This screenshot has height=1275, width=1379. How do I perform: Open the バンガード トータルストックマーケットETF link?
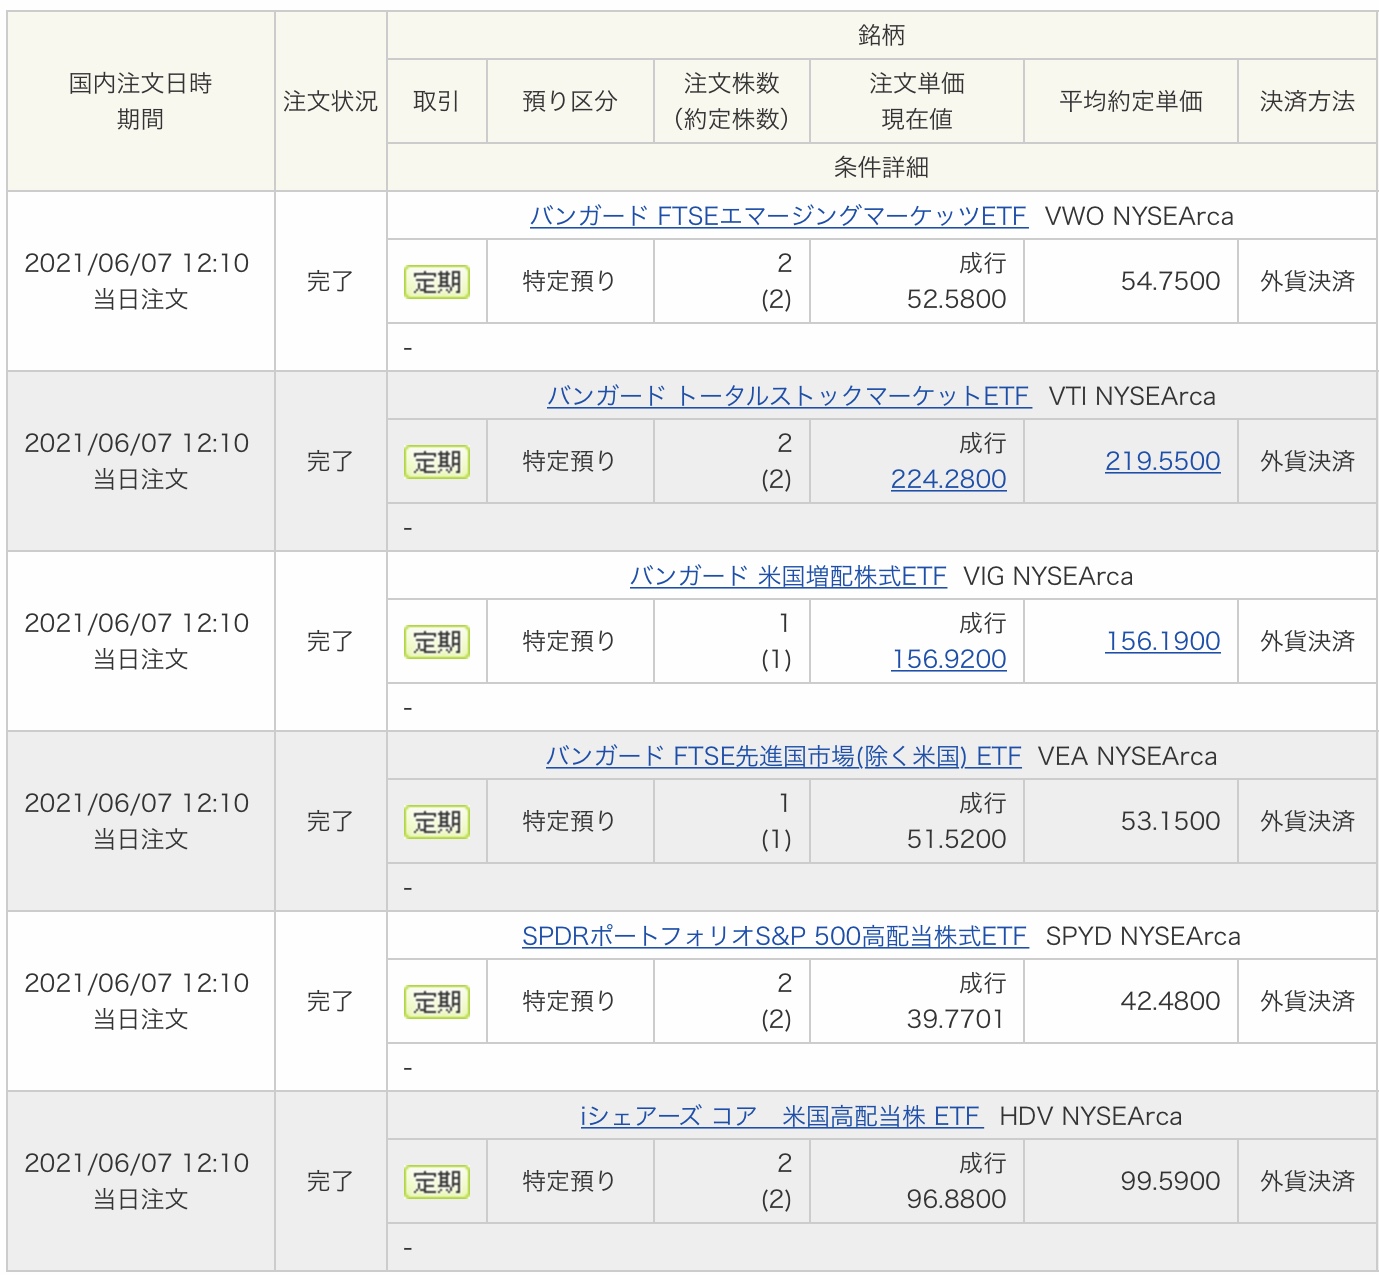coord(788,396)
